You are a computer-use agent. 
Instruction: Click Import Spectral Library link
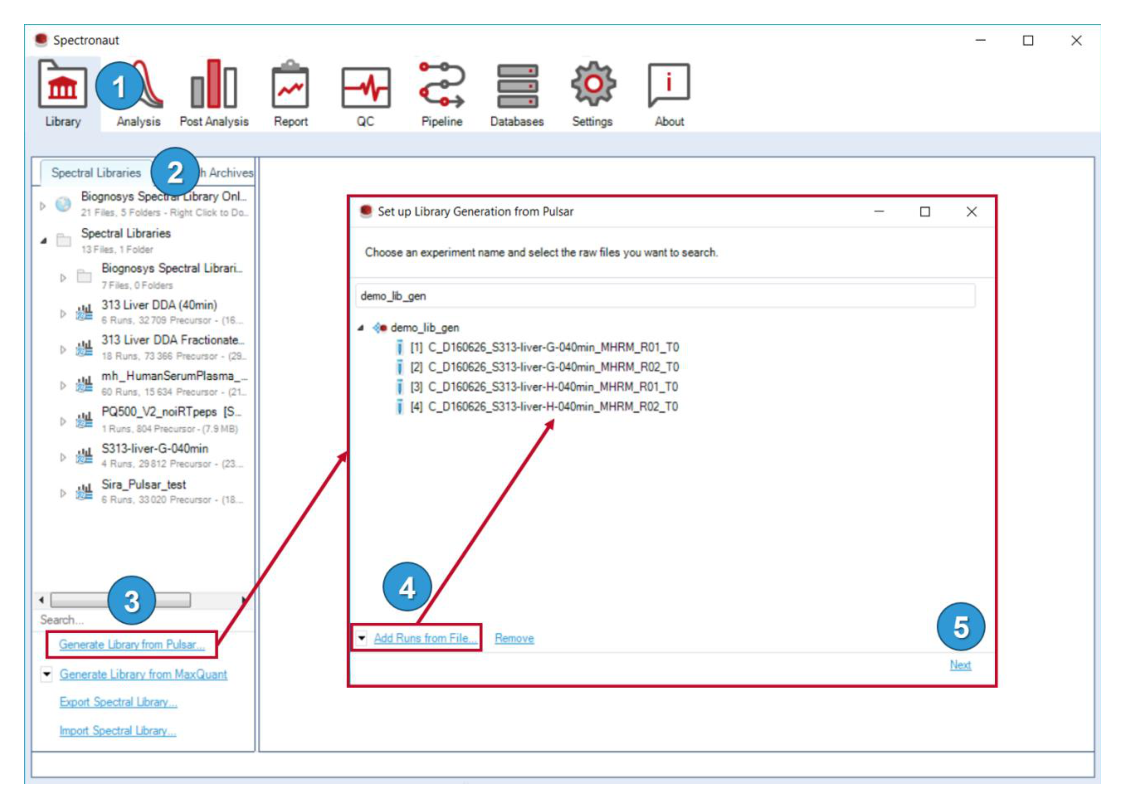pyautogui.click(x=118, y=730)
